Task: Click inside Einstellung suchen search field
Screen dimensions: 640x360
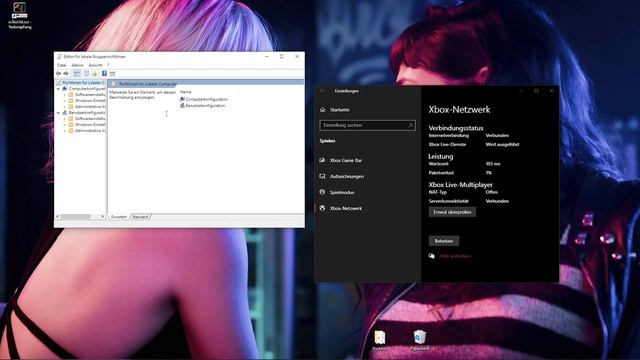Action: pyautogui.click(x=367, y=125)
